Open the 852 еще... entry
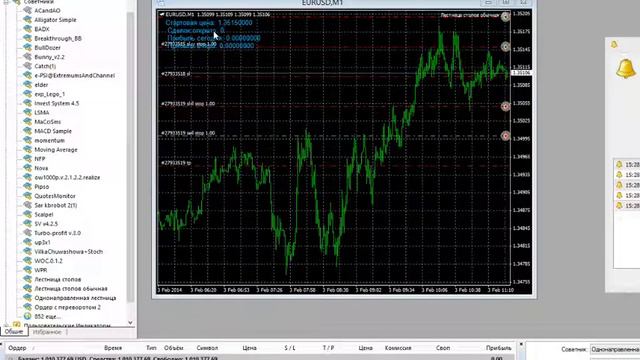This screenshot has height=360, width=640. click(48, 316)
